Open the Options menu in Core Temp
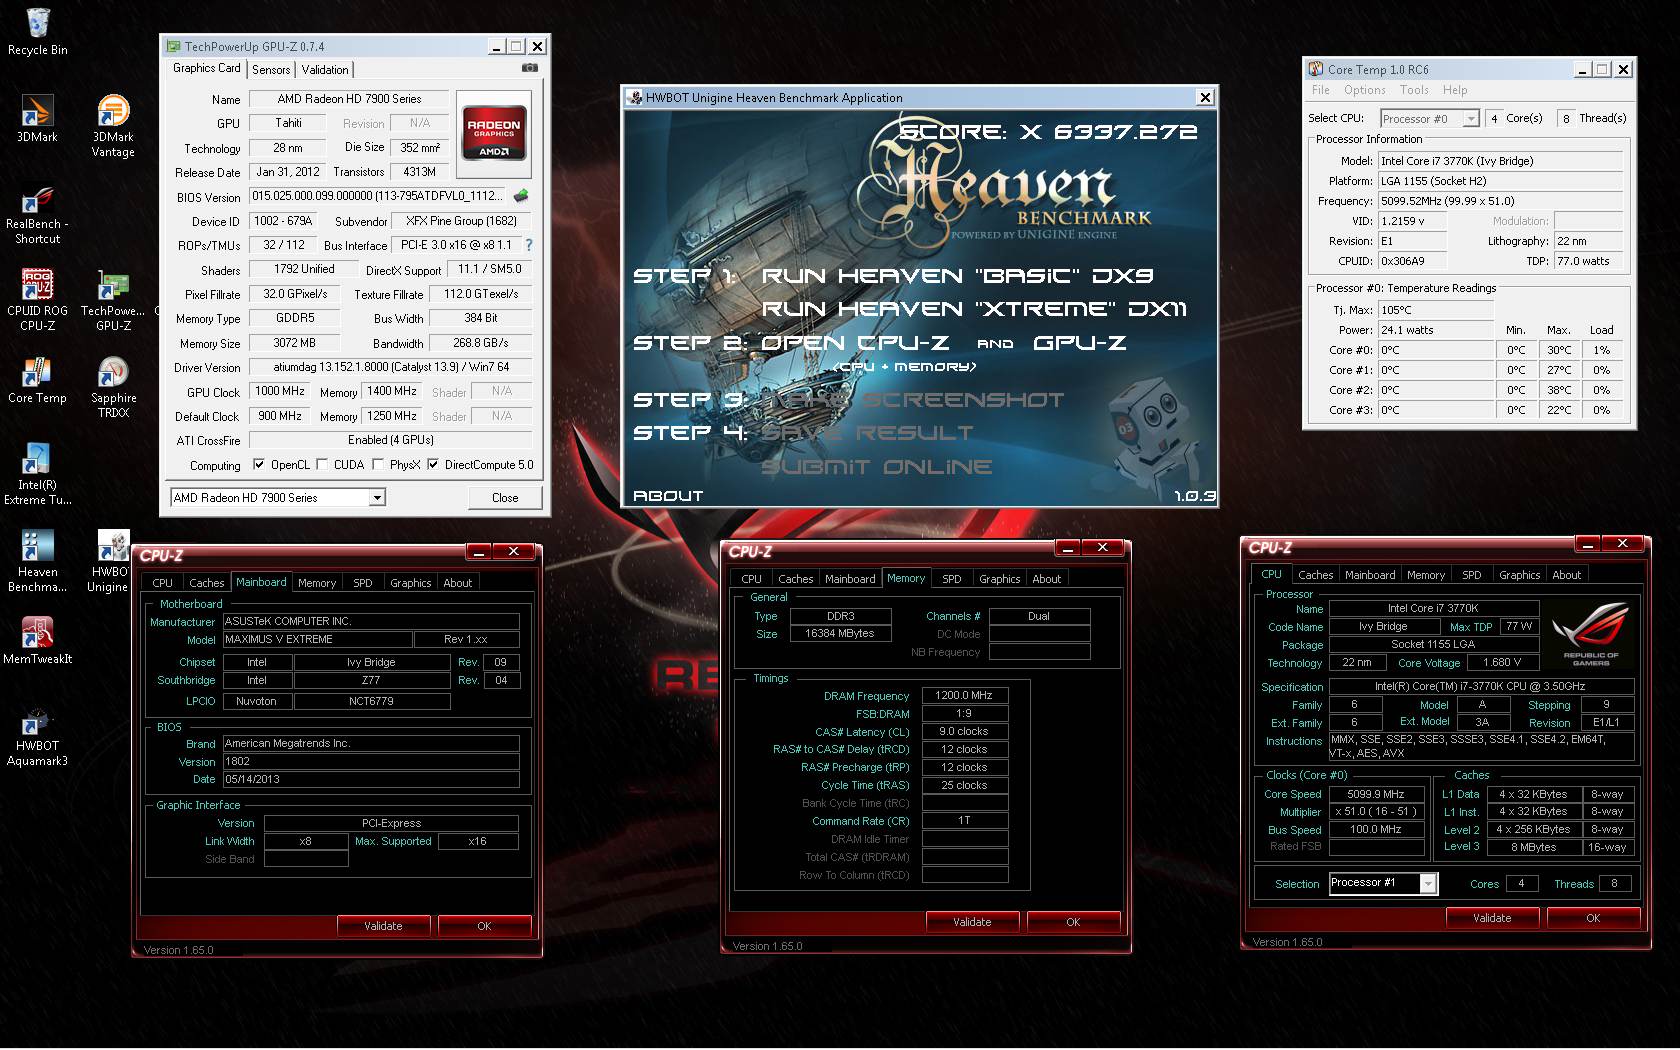 (x=1365, y=90)
